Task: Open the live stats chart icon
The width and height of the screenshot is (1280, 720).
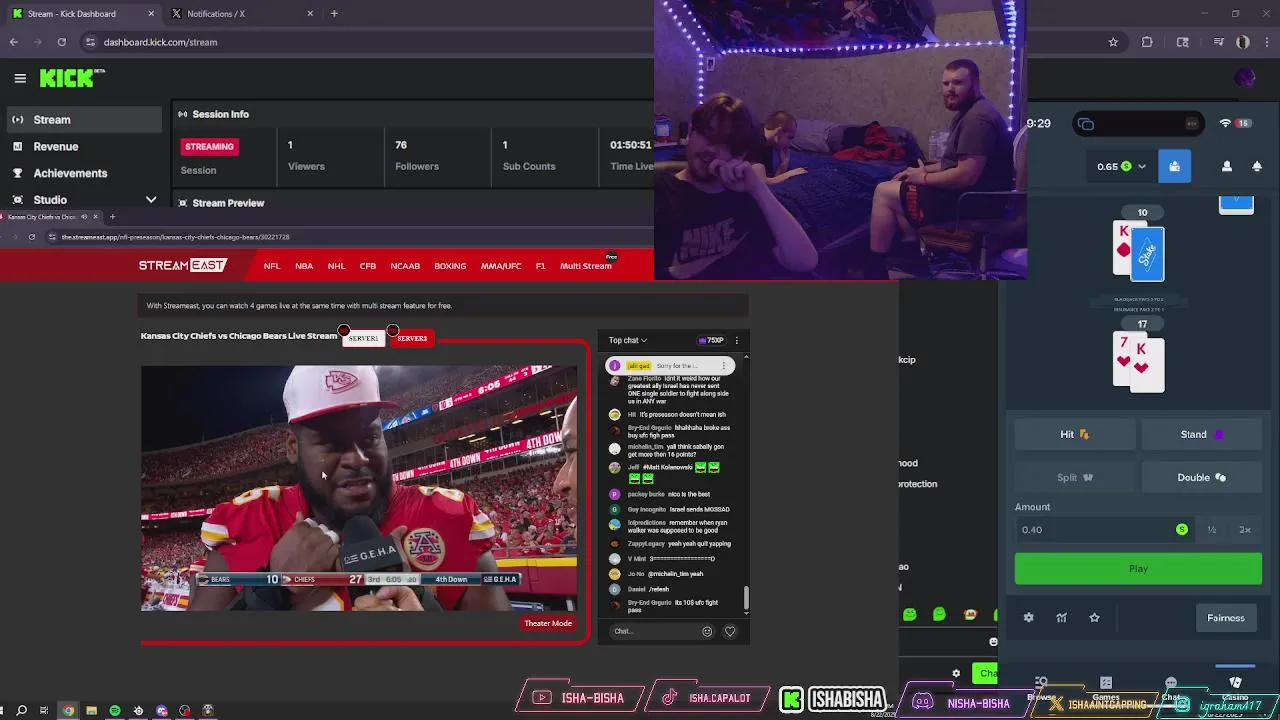Action: (x=1061, y=618)
